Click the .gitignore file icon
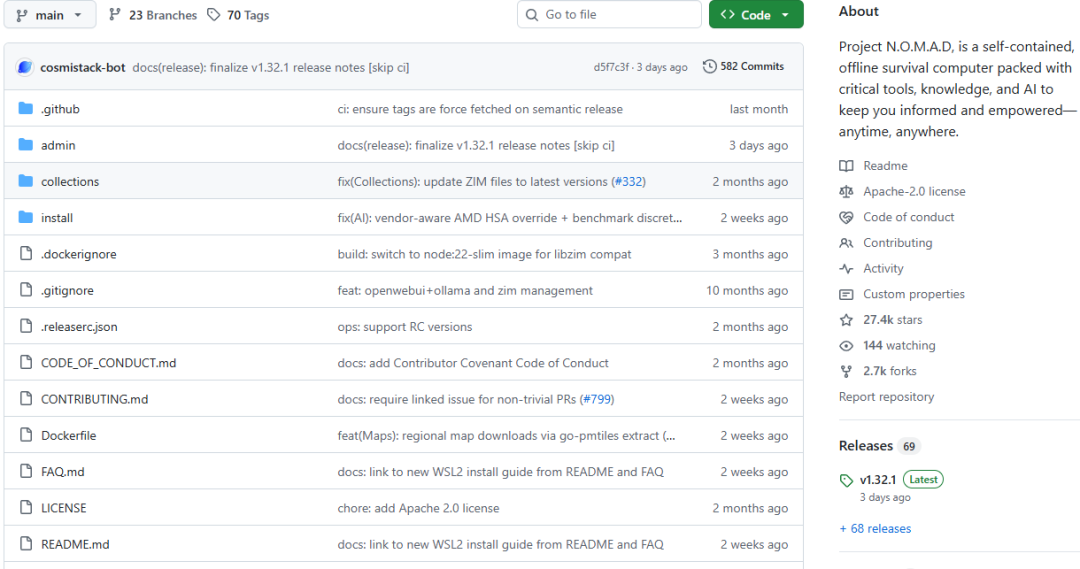Screen dimensions: 1080x569 click(x=26, y=290)
